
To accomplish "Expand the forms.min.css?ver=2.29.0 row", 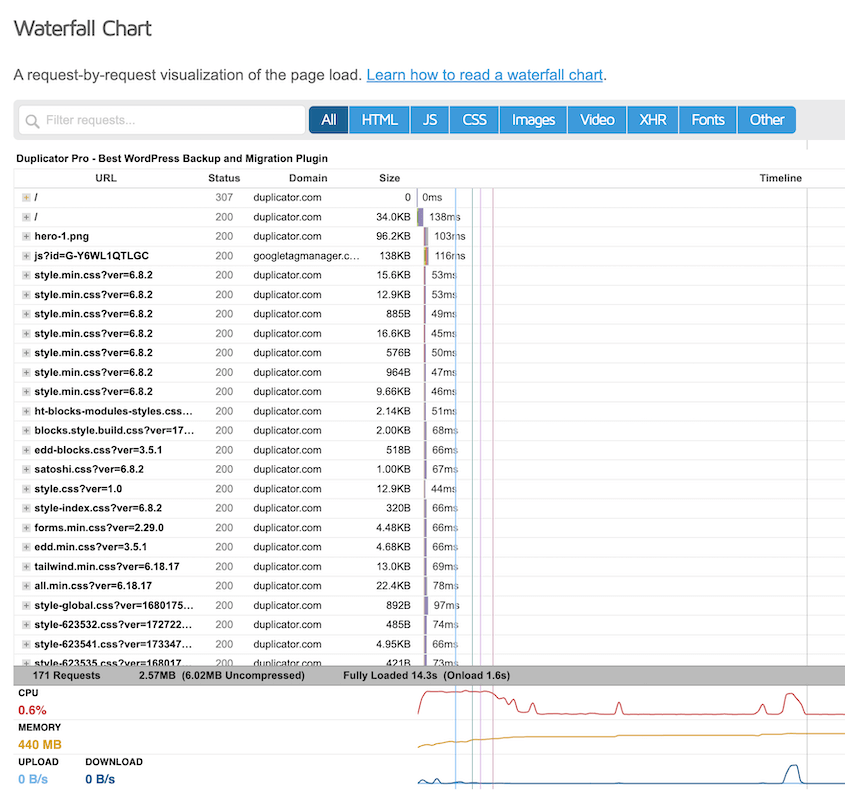I will [x=26, y=528].
